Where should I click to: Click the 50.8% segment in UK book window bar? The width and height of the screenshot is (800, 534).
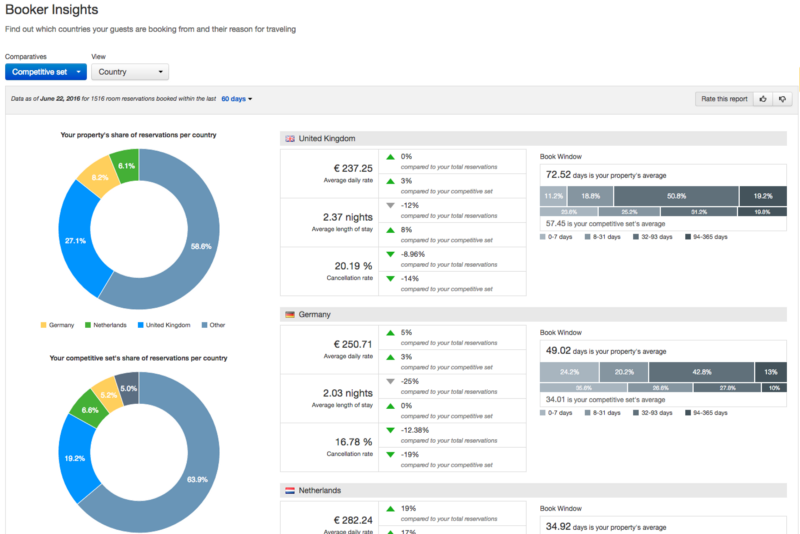click(x=676, y=196)
